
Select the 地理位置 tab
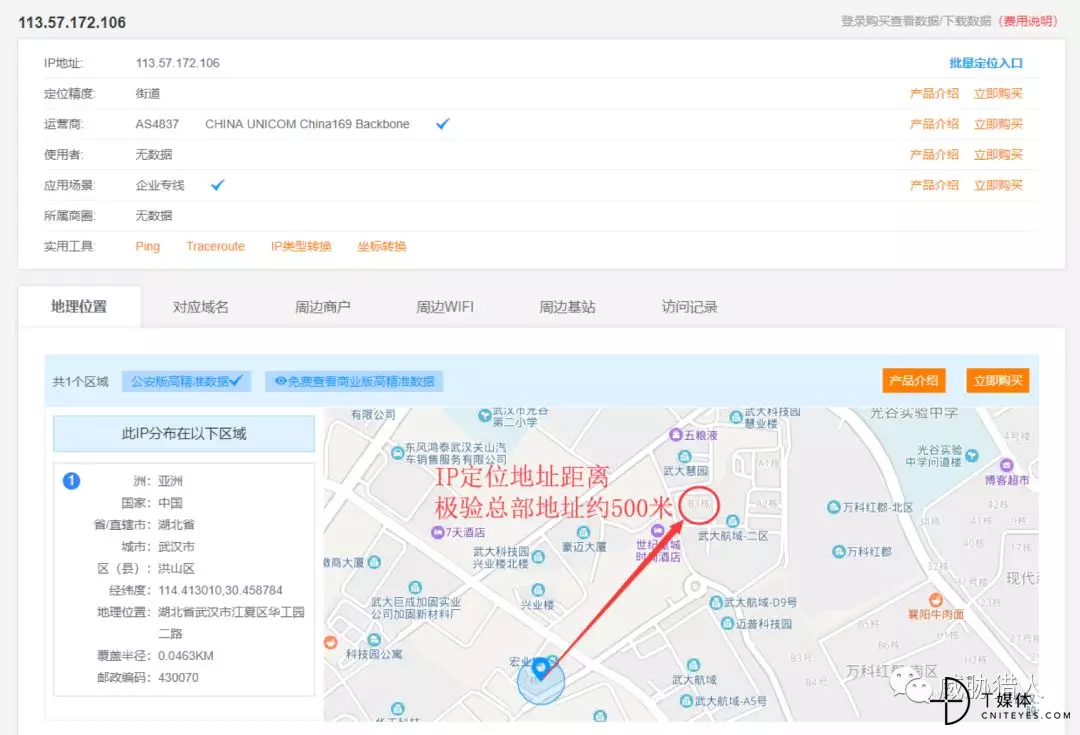coord(79,307)
